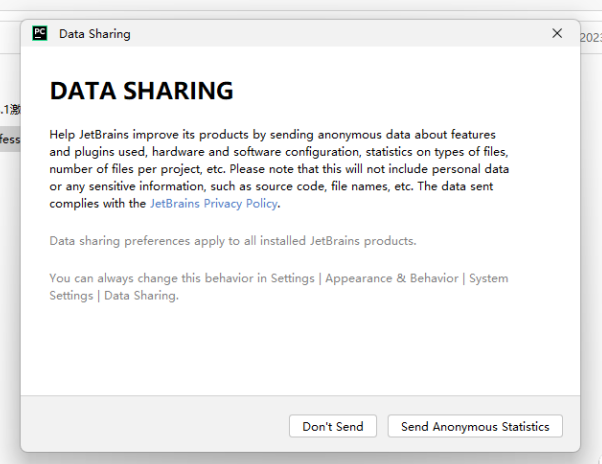Click the 'Help JetBrains improve its products' paragraph
The width and height of the screenshot is (602, 464).
pyautogui.click(x=279, y=169)
